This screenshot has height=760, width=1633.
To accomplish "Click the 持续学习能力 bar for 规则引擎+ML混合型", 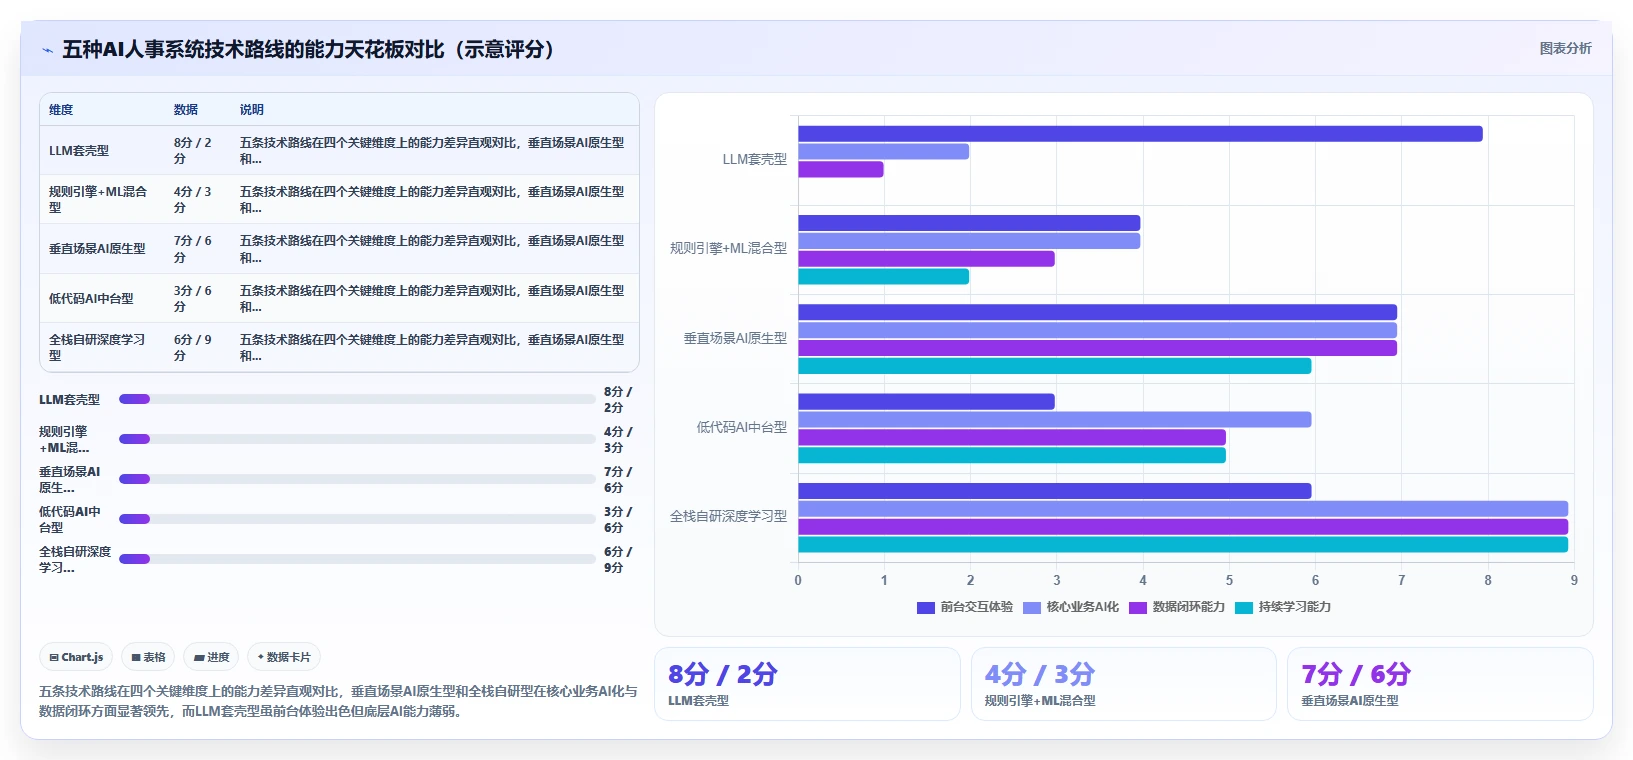I will tap(883, 277).
